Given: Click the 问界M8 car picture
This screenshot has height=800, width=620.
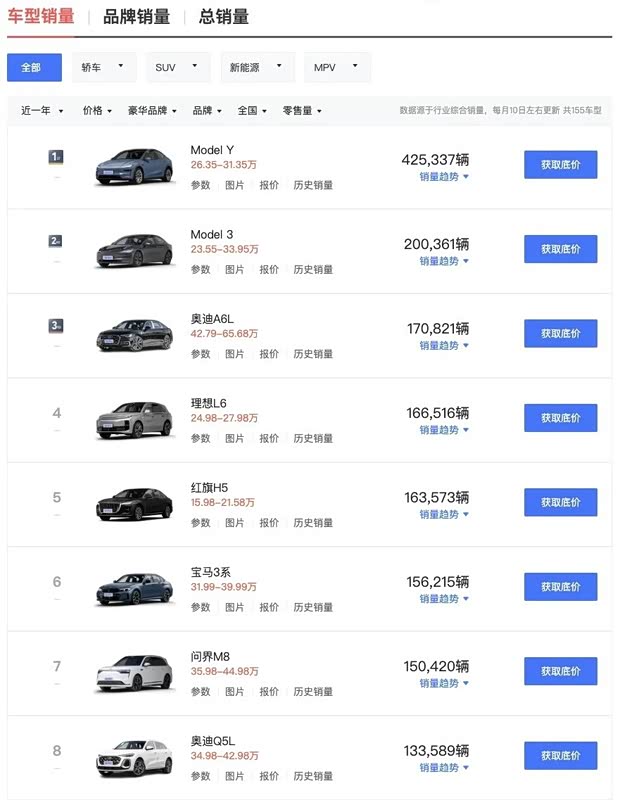Looking at the screenshot, I should tap(134, 672).
